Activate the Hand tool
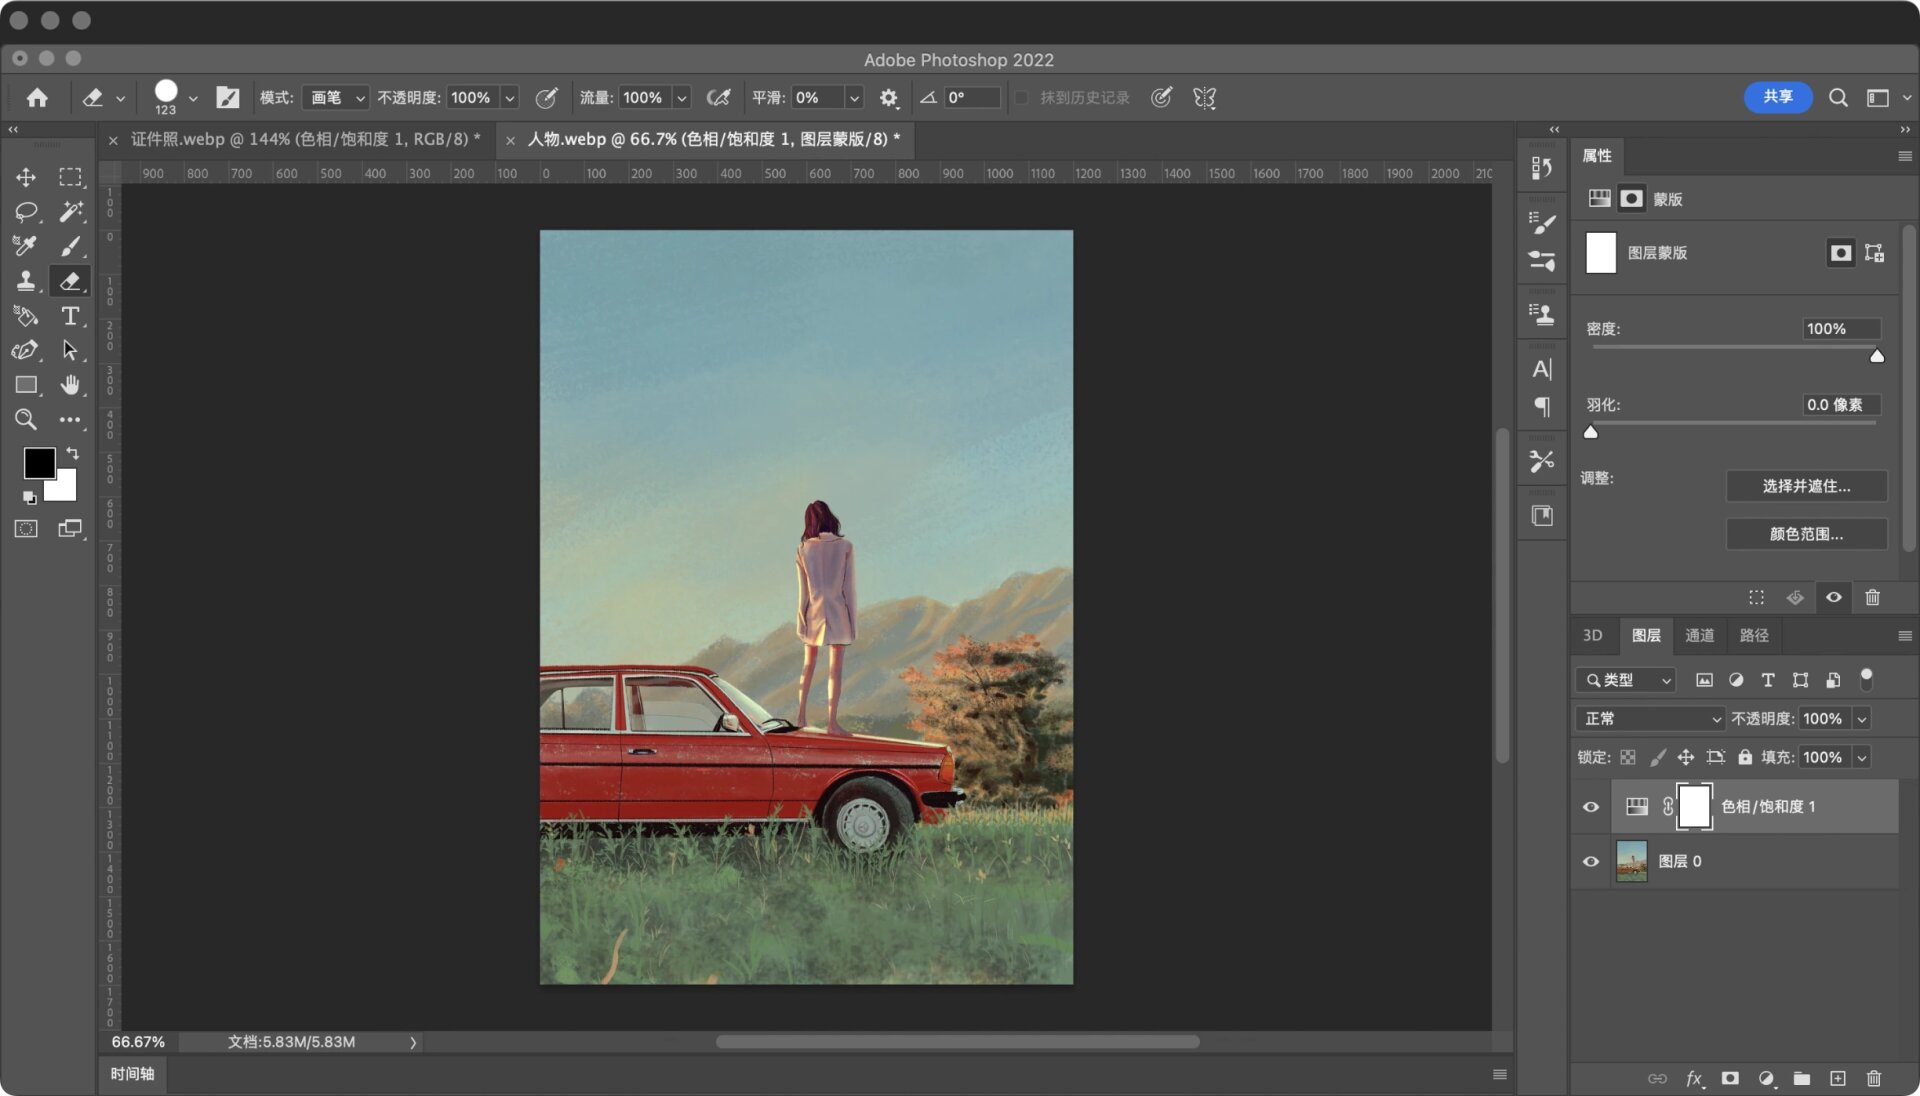 (x=70, y=385)
